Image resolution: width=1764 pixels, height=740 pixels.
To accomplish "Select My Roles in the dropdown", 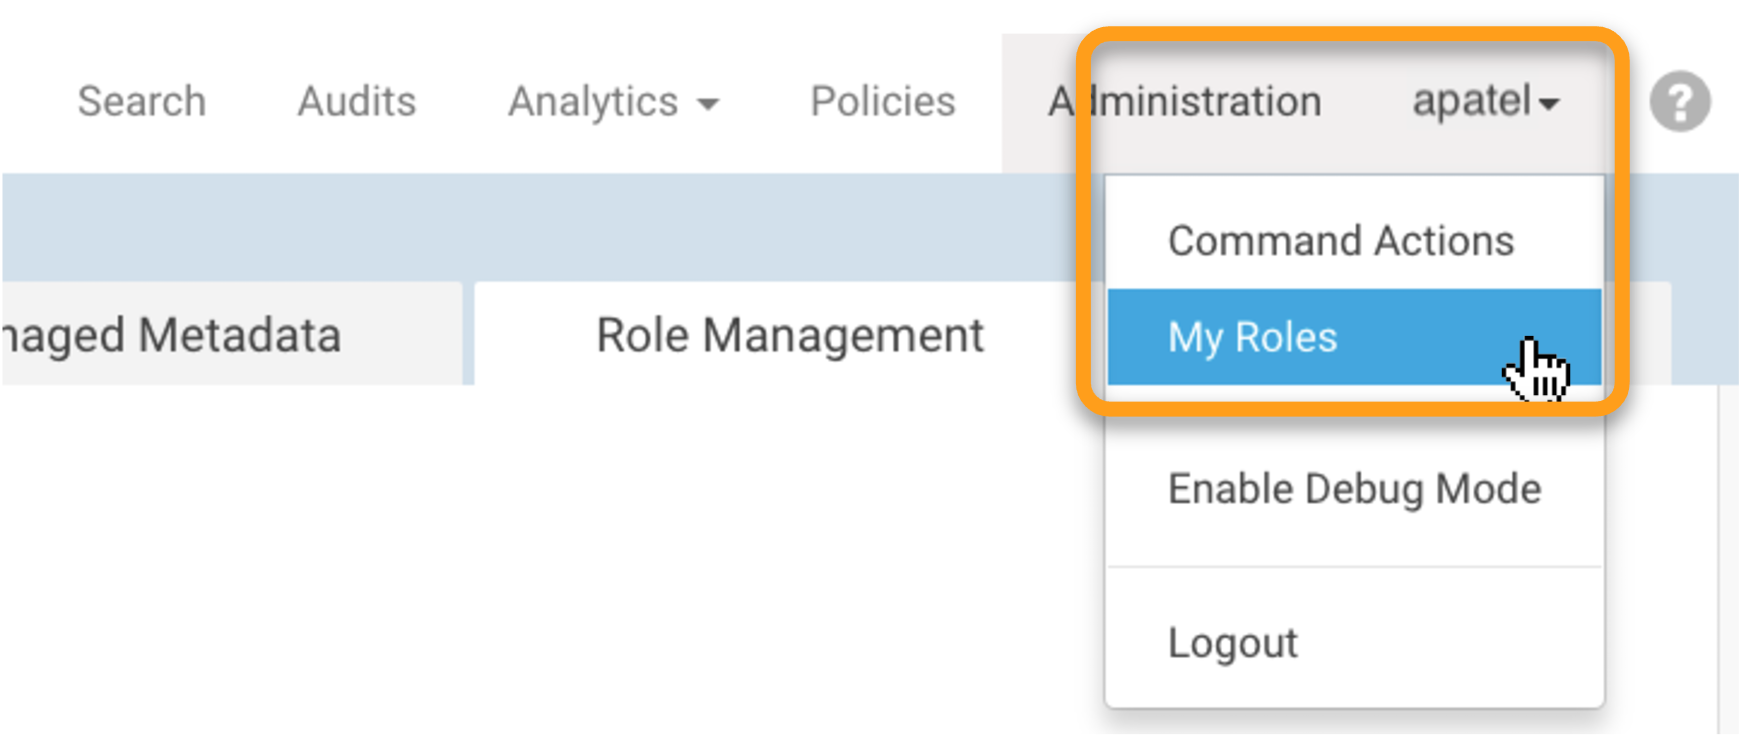I will tap(1253, 338).
